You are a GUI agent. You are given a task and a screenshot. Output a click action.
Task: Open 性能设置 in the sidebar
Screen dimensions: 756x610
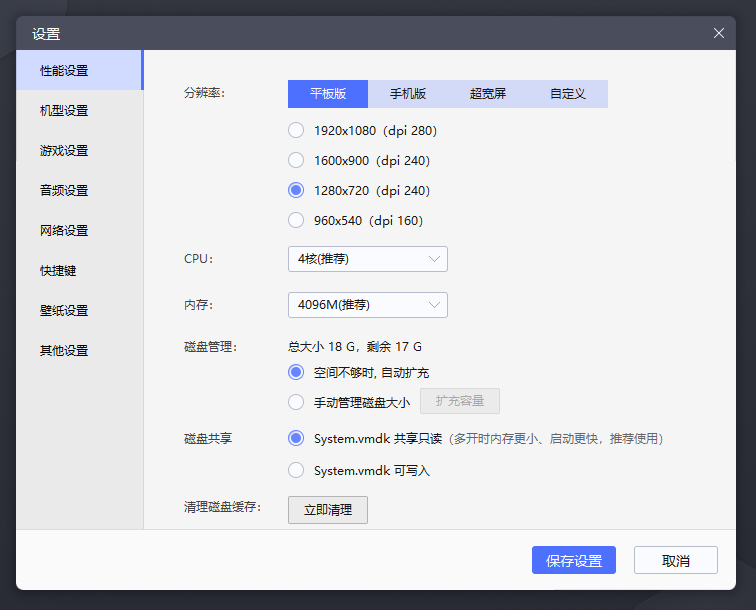[80, 70]
